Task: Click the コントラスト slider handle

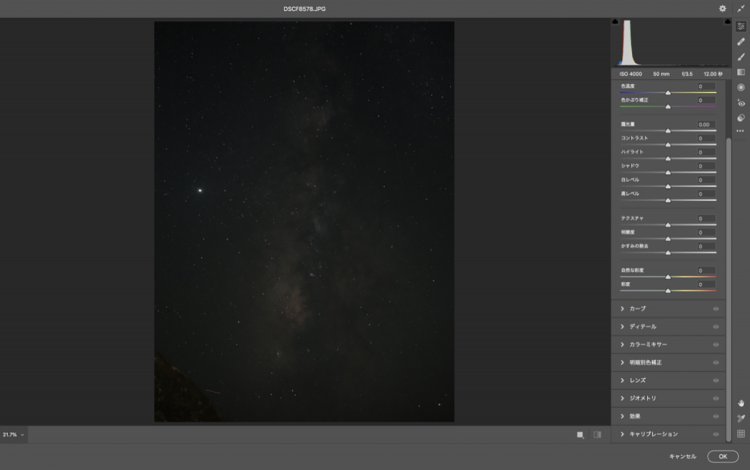Action: tap(668, 145)
